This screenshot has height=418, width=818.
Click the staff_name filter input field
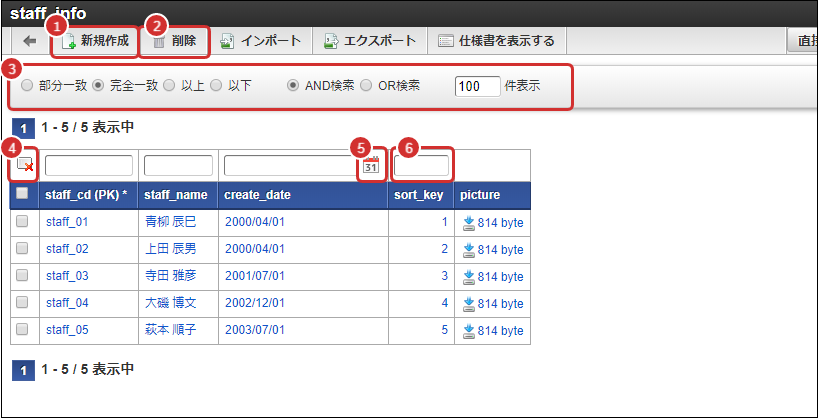(x=178, y=165)
